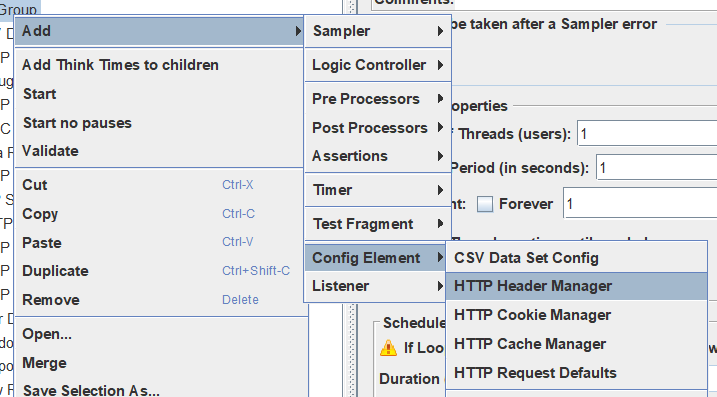
Task: Click the loop count field beside Forever
Action: point(640,204)
